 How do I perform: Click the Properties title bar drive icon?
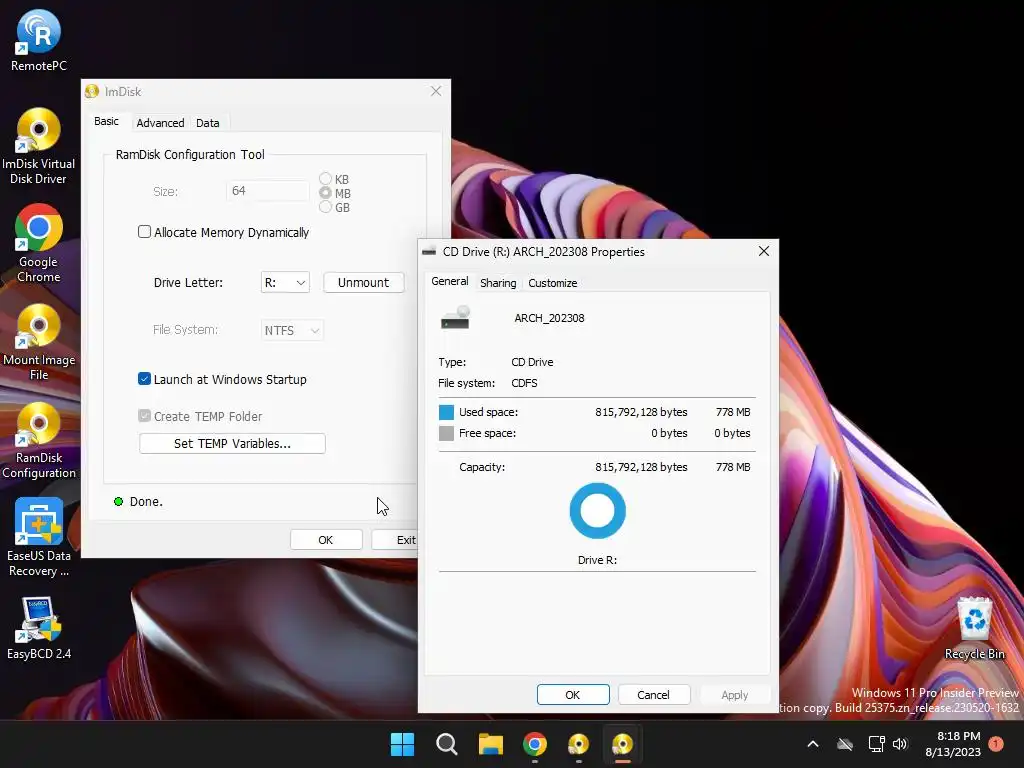click(x=429, y=251)
